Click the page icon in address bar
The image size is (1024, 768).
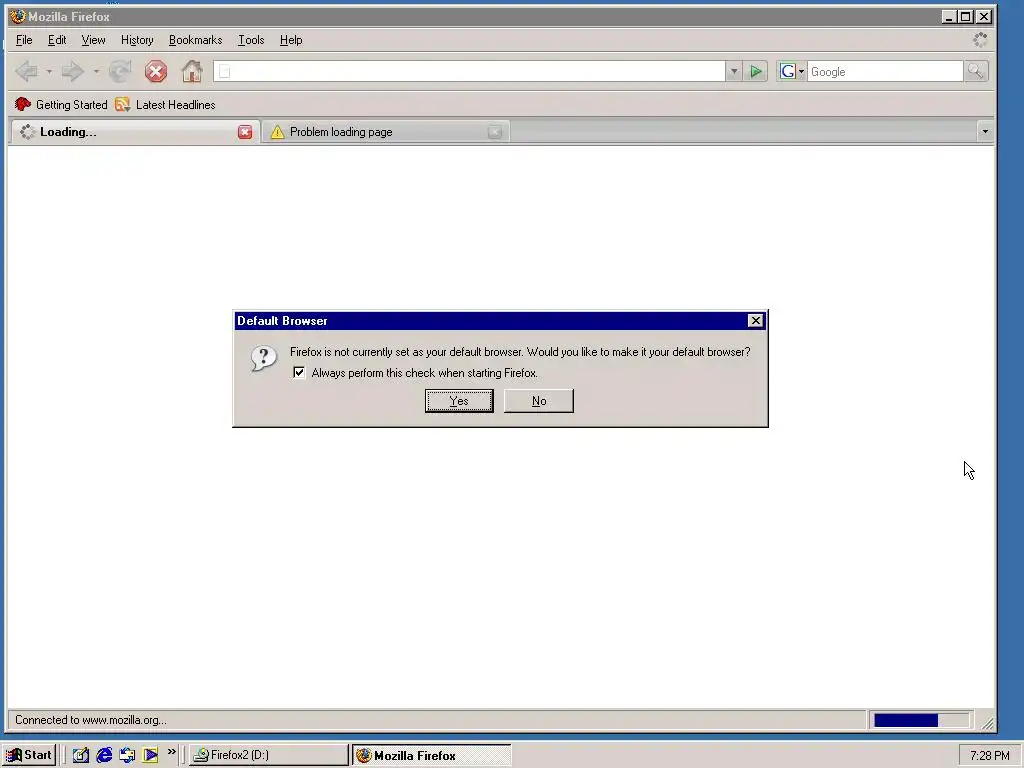(224, 71)
